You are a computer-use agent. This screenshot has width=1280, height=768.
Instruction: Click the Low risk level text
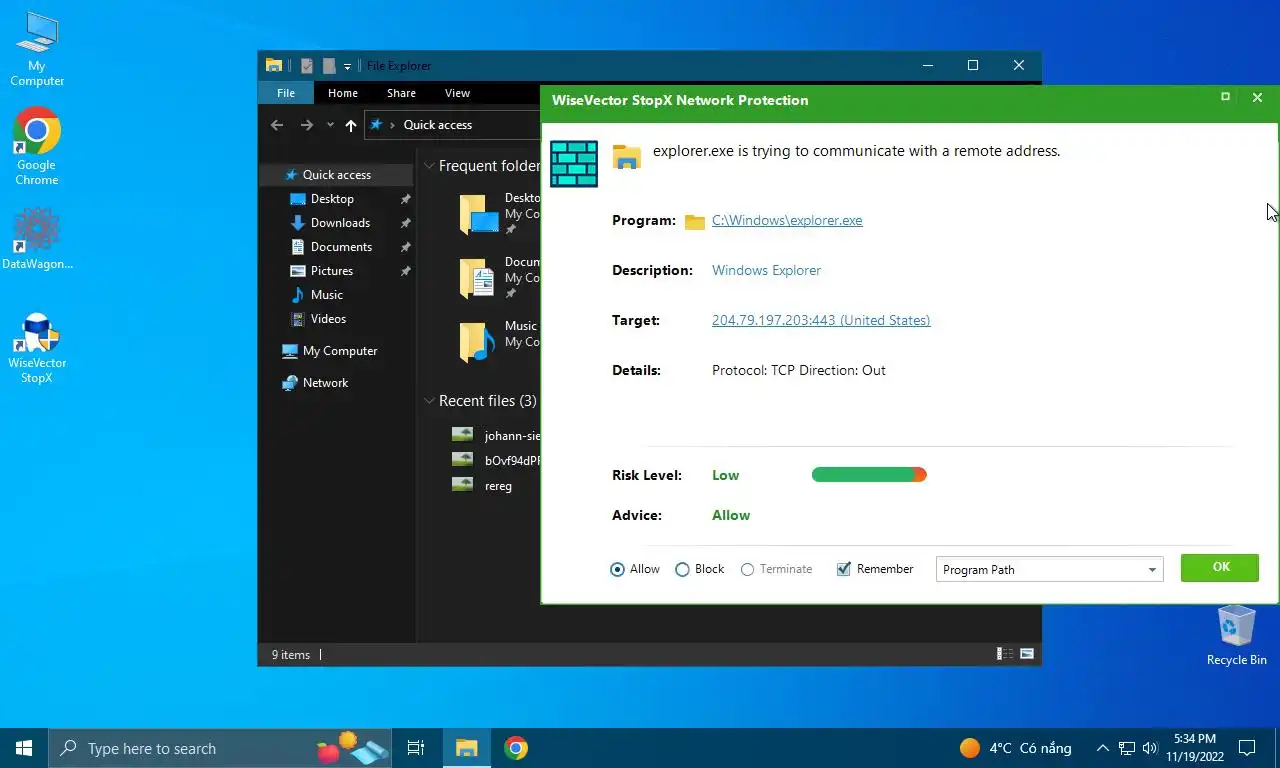(726, 475)
